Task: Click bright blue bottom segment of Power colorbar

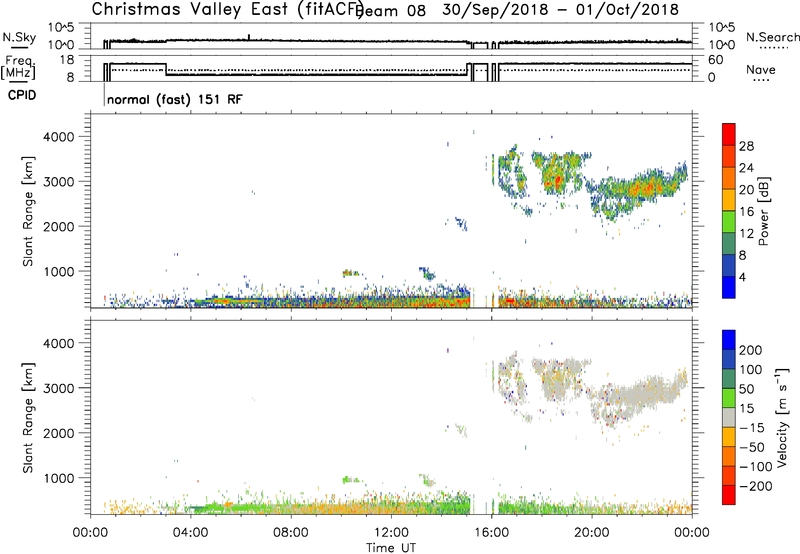Action: pos(729,287)
